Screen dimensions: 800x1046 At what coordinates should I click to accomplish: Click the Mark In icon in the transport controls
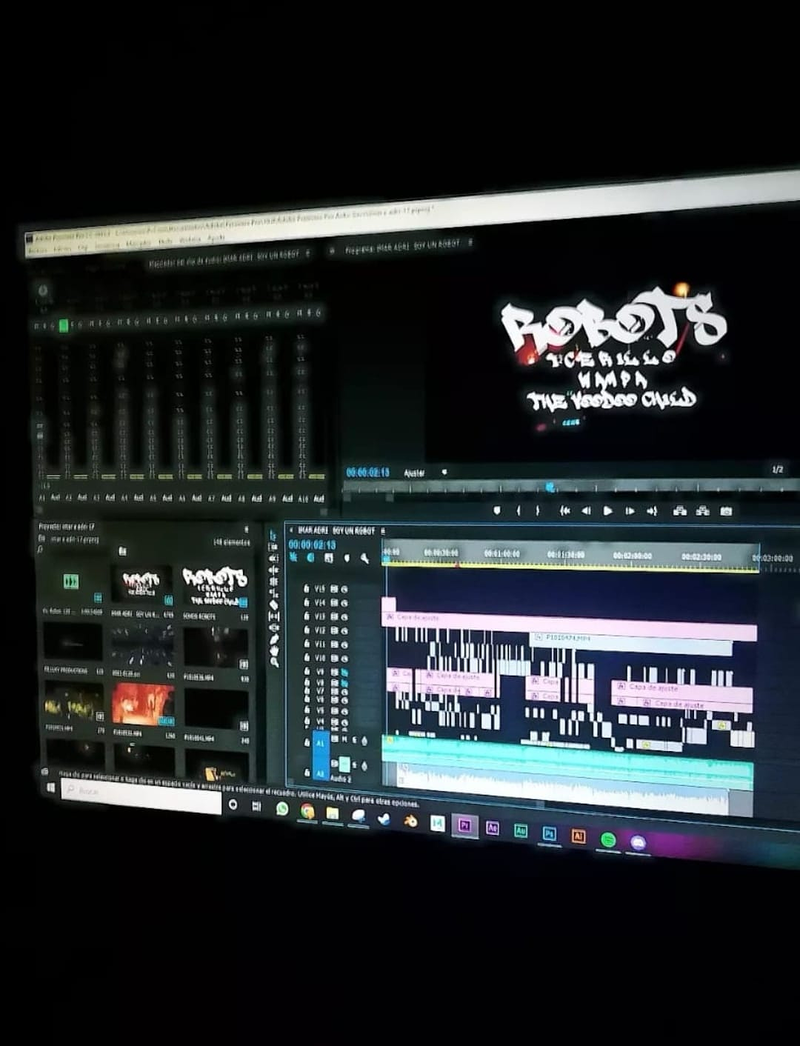click(518, 510)
